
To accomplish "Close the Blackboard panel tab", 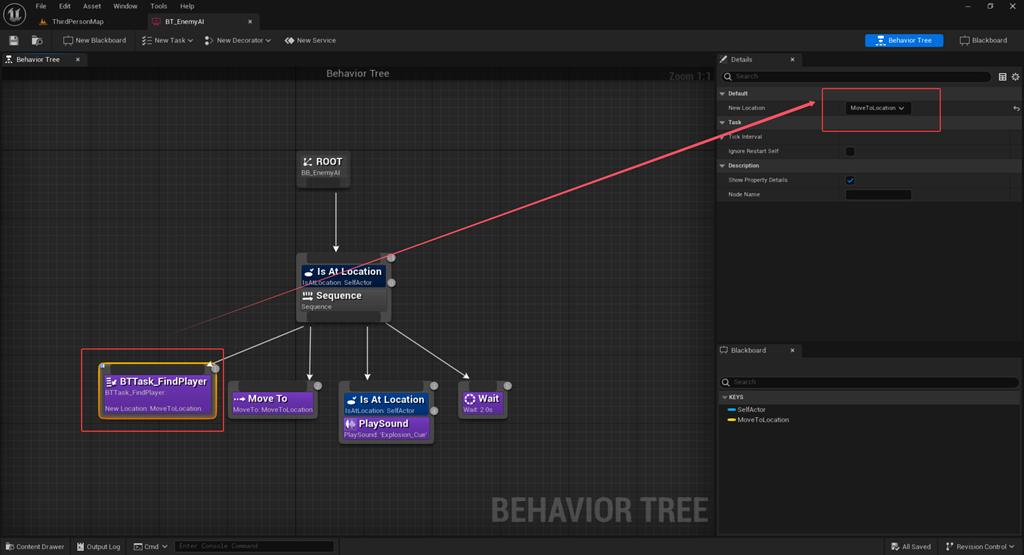I will (x=793, y=351).
